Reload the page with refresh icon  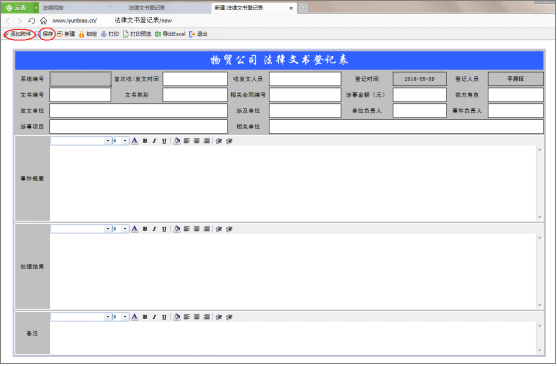pos(32,21)
